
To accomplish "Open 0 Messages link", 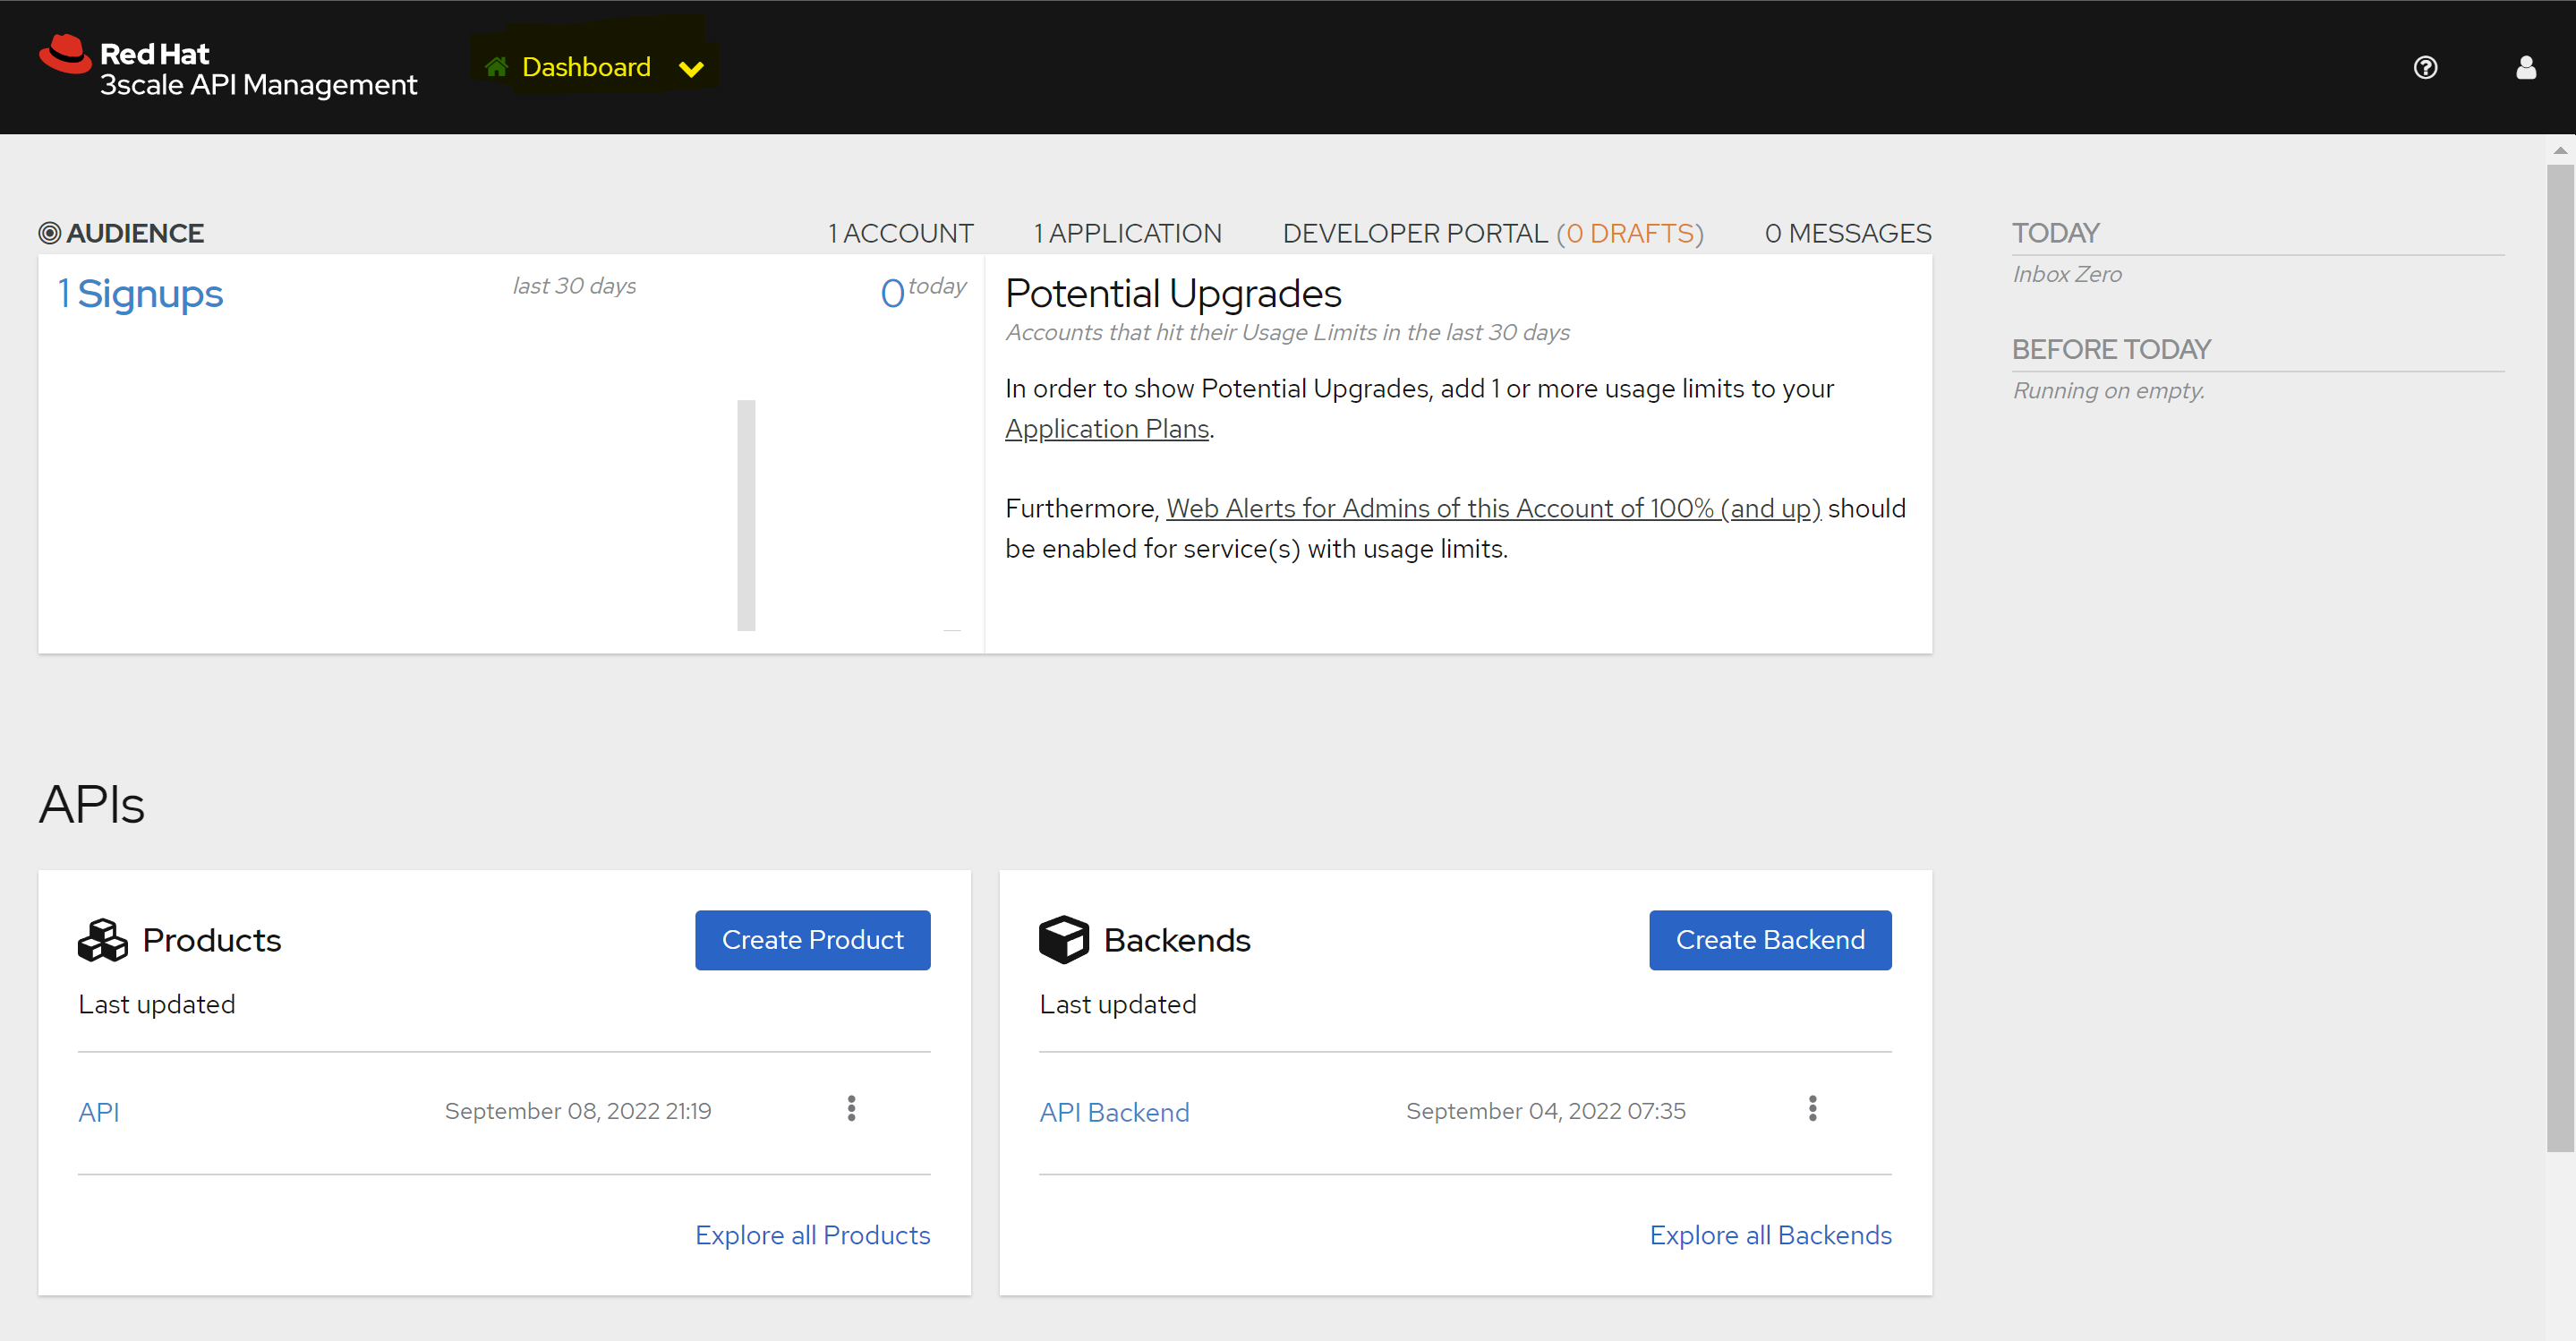I will (1847, 233).
